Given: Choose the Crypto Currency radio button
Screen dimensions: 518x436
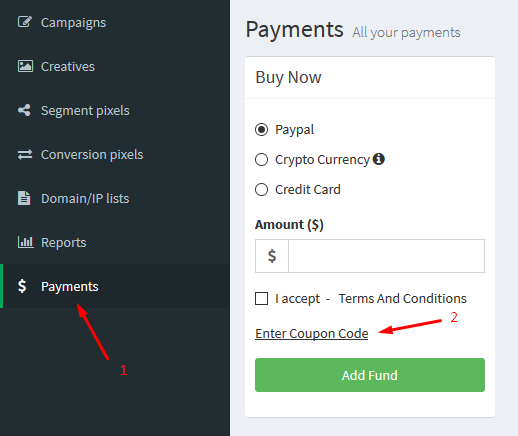Looking at the screenshot, I should (261, 159).
